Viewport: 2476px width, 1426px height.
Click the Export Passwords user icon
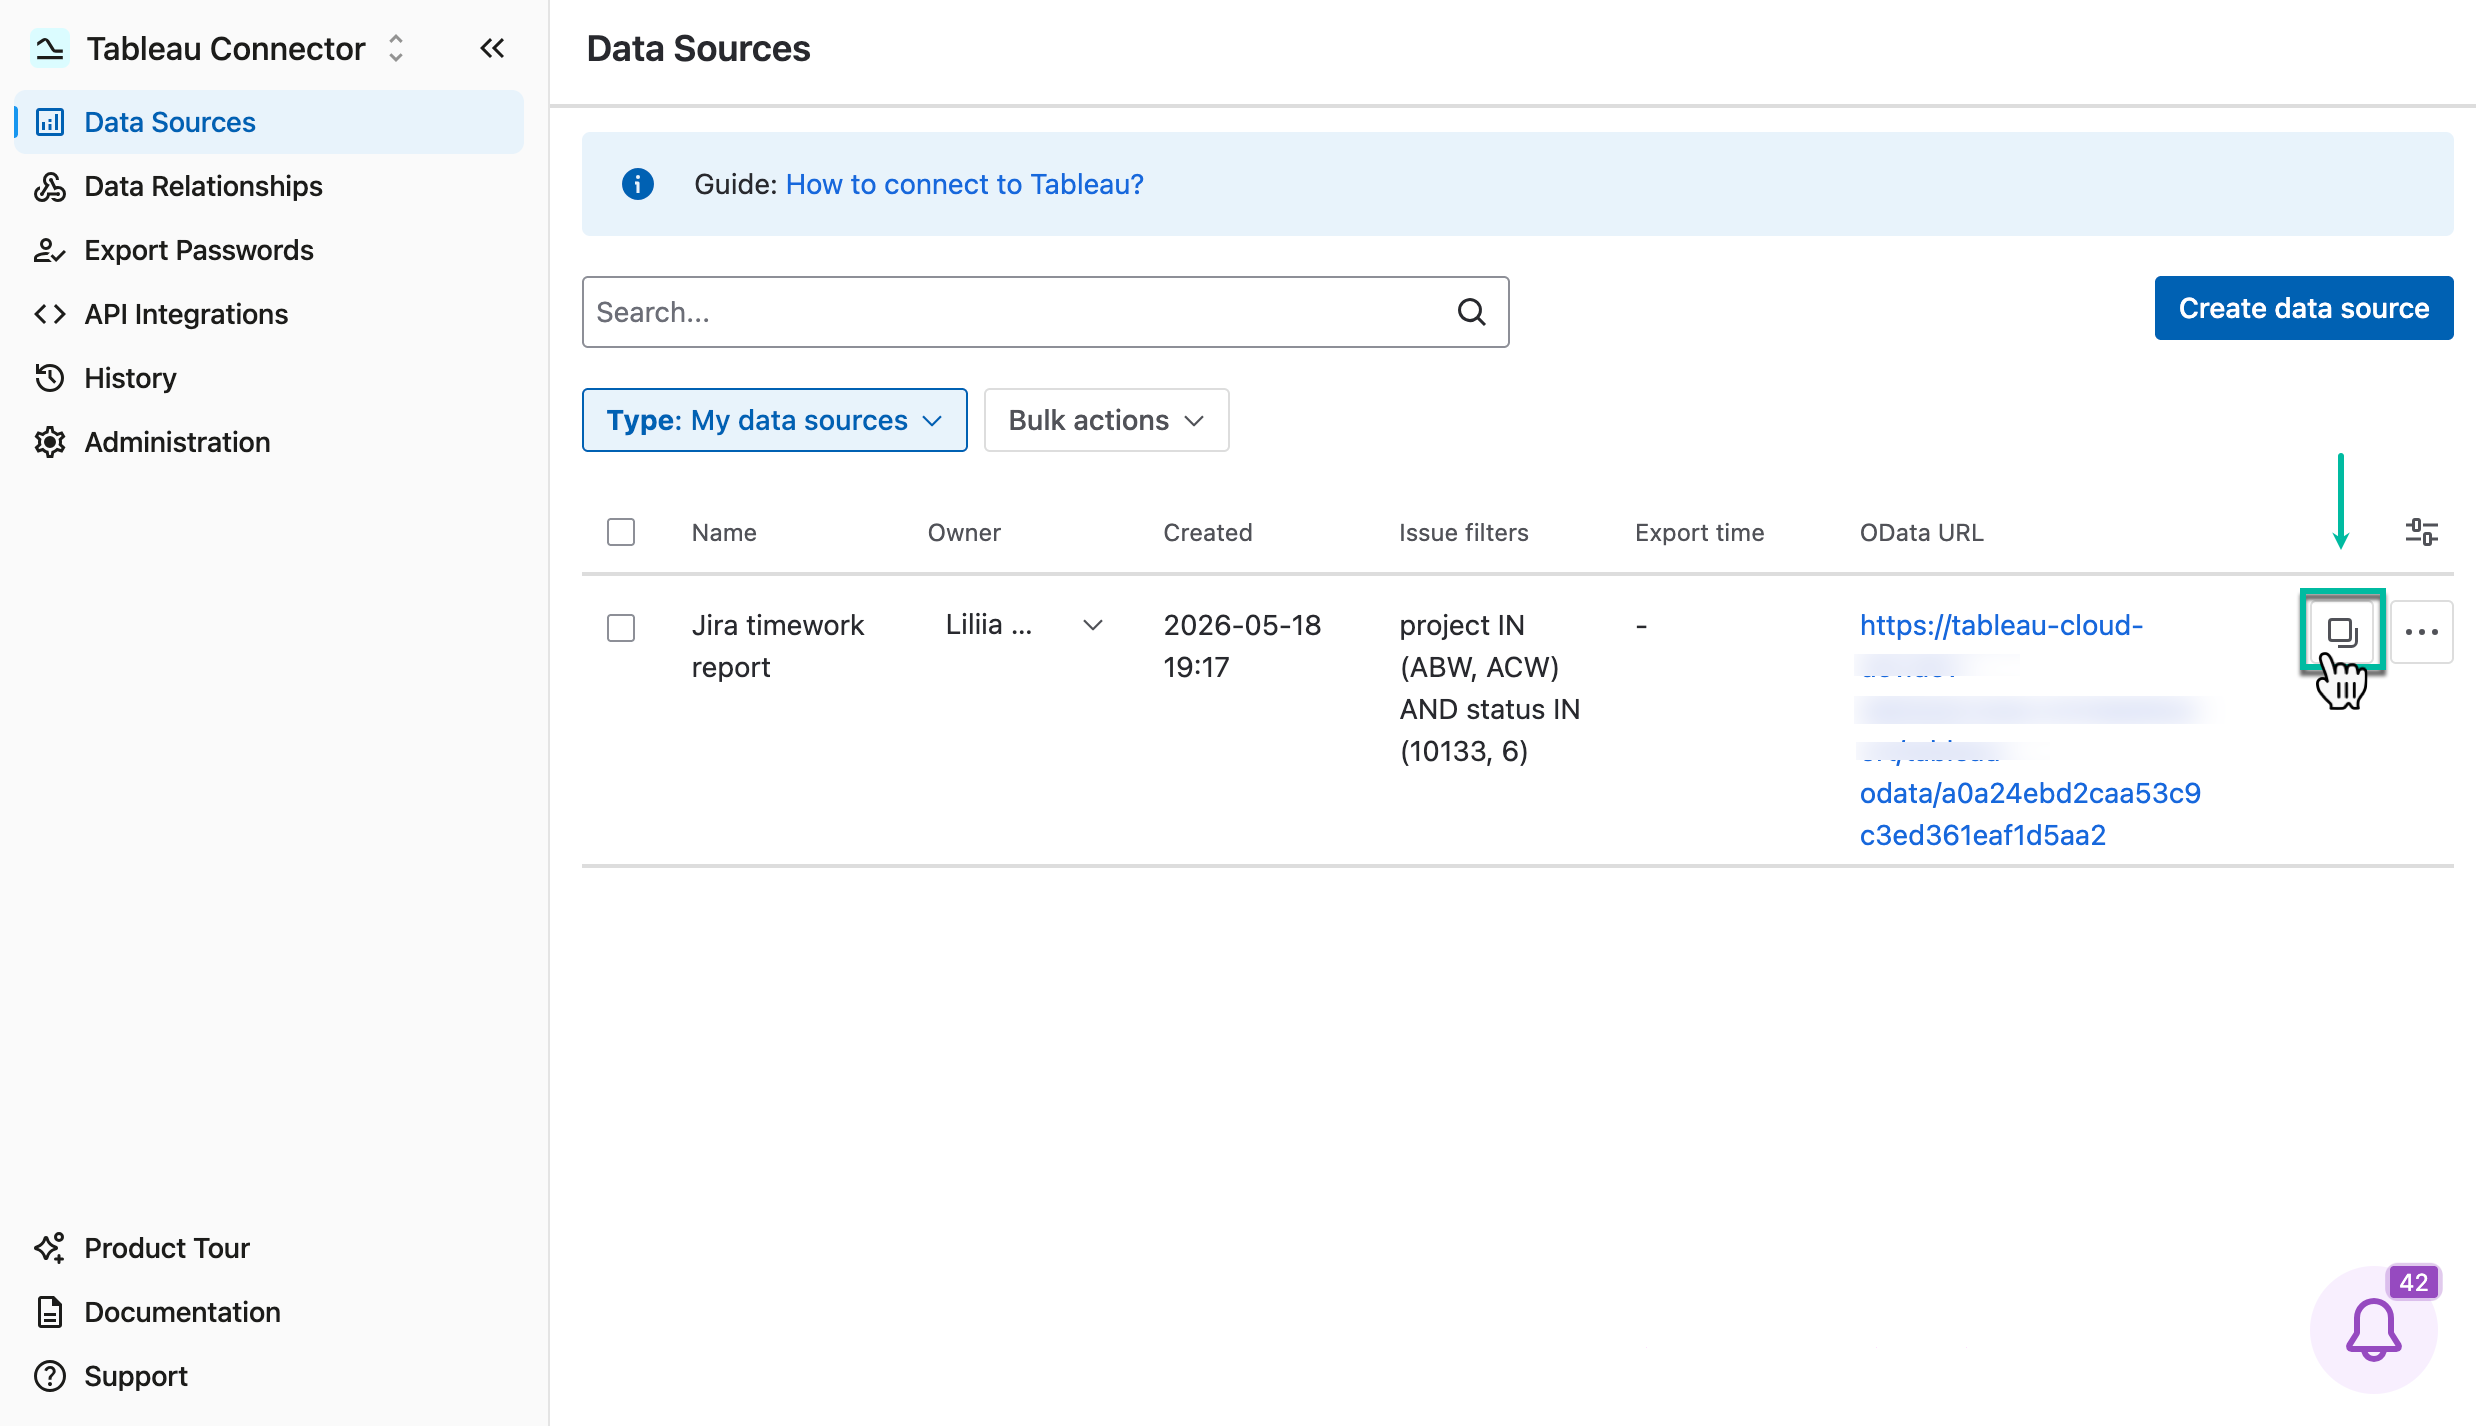[x=50, y=250]
